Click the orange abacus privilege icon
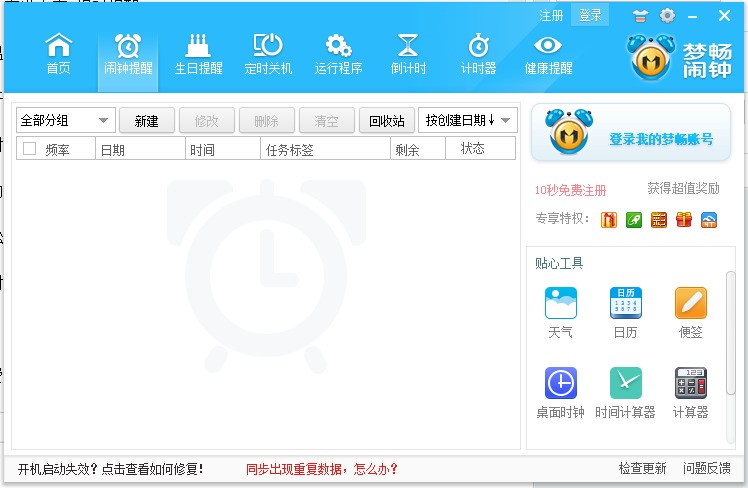Viewport: 748px width, 488px height. [659, 219]
